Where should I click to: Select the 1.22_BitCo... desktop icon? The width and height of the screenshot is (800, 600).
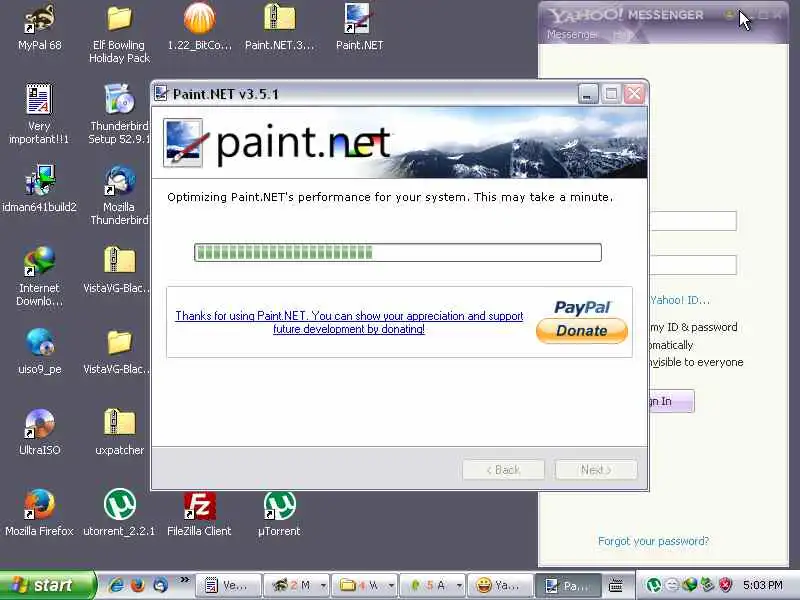(x=199, y=28)
